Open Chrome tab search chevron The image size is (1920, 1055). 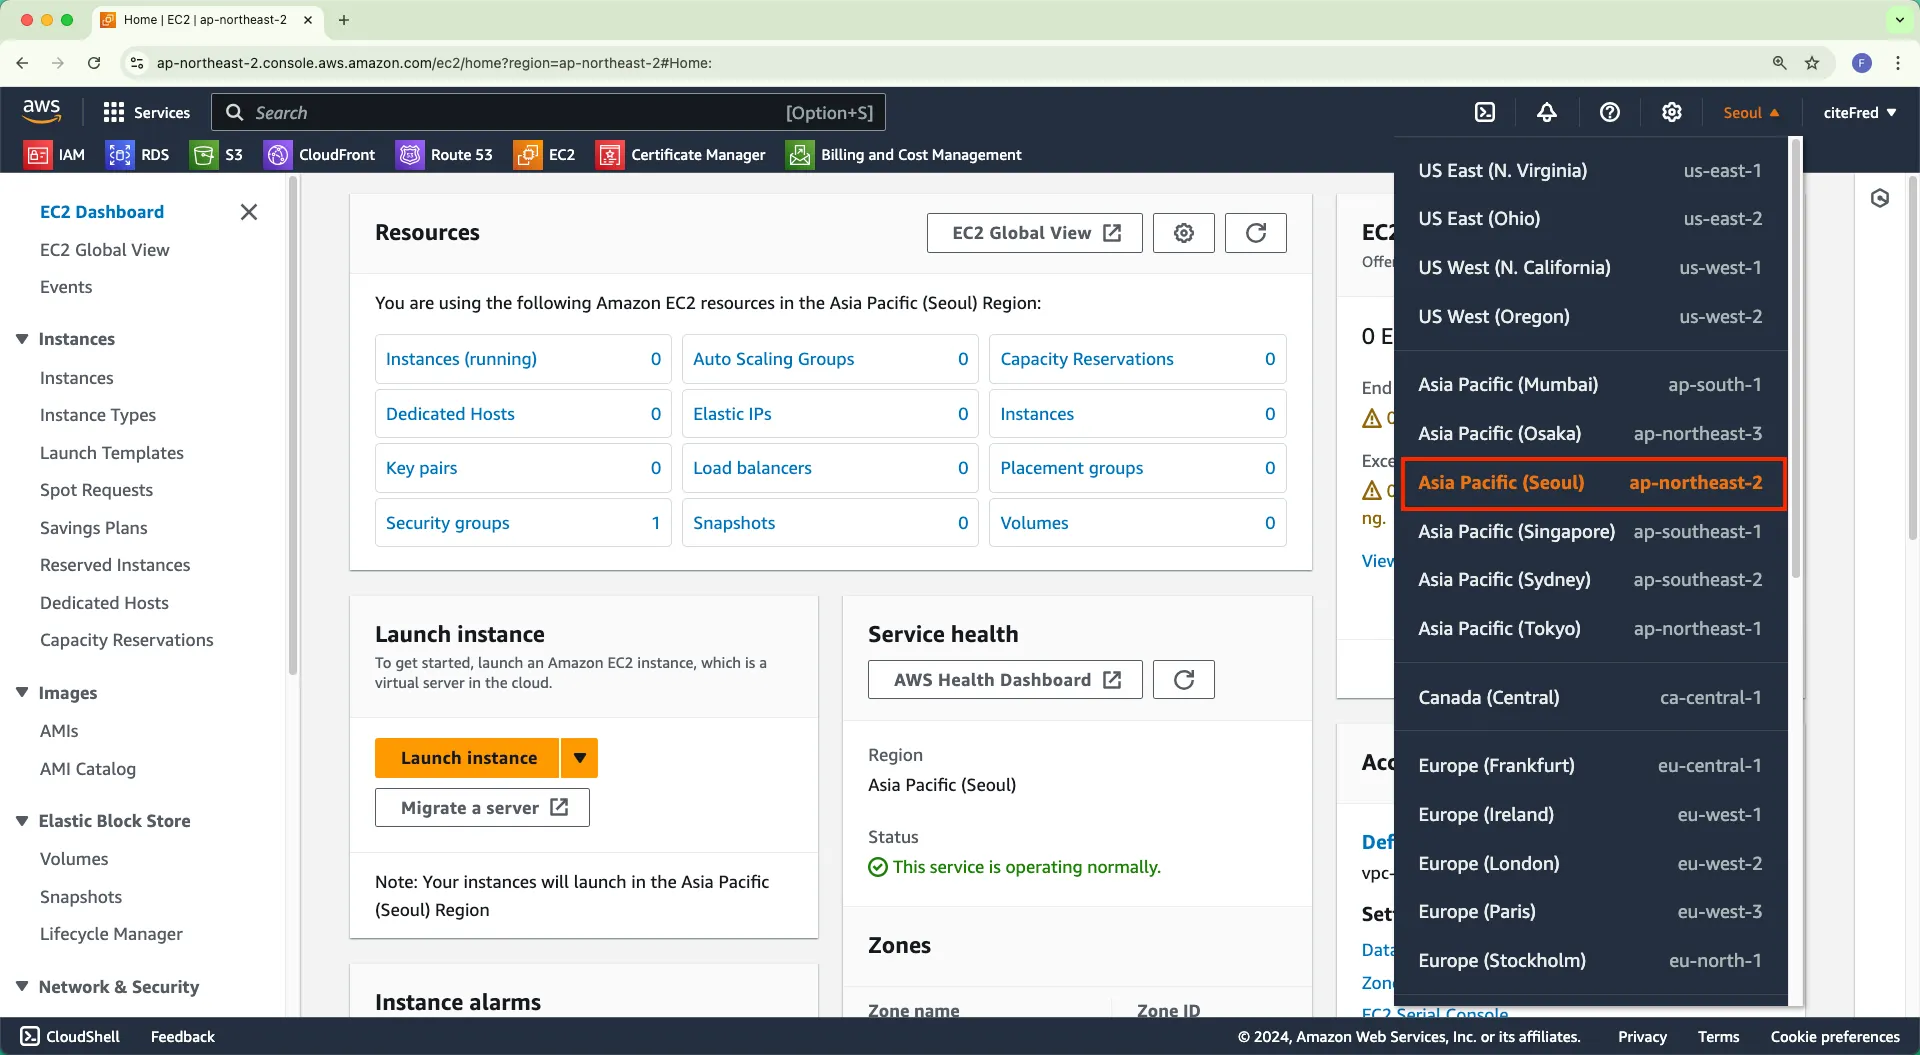pyautogui.click(x=1899, y=20)
